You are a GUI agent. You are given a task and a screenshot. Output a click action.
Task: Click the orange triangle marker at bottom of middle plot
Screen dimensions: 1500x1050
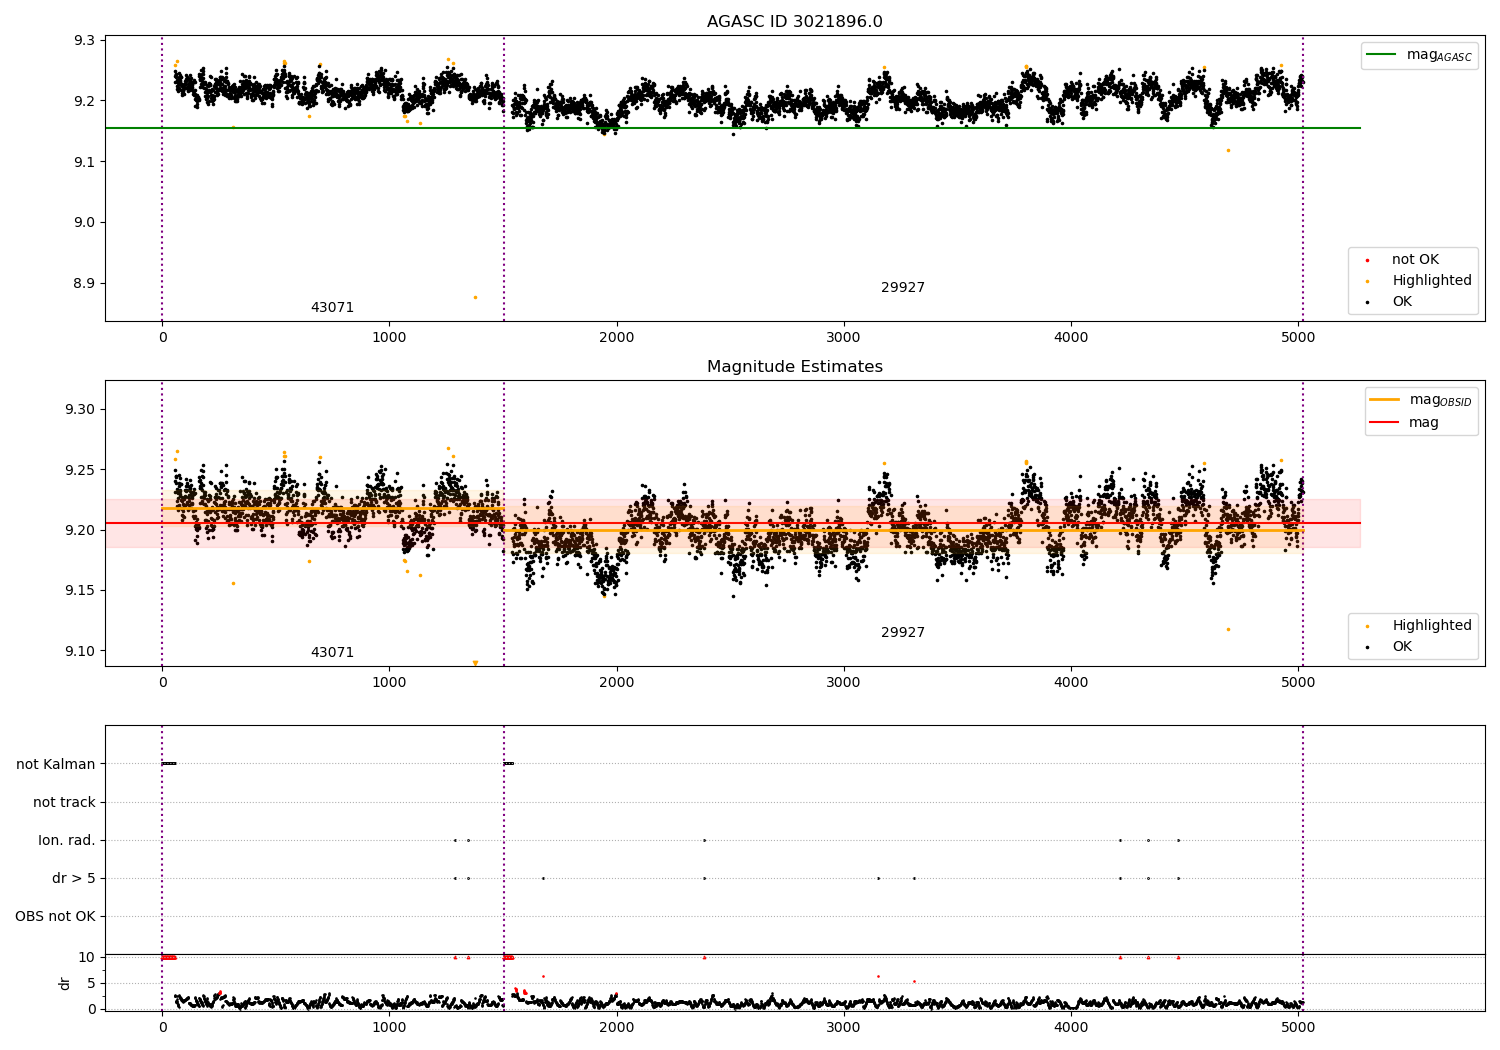tap(475, 663)
